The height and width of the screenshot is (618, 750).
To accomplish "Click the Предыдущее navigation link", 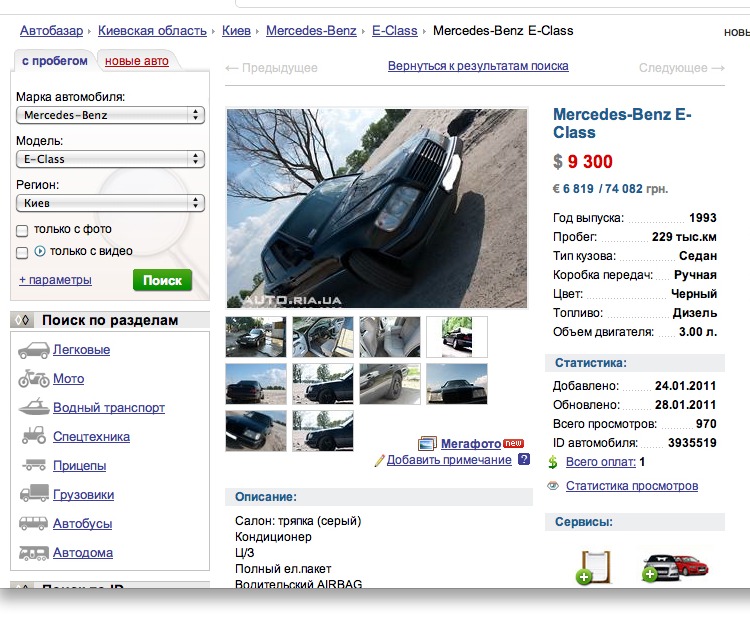I will point(272,68).
